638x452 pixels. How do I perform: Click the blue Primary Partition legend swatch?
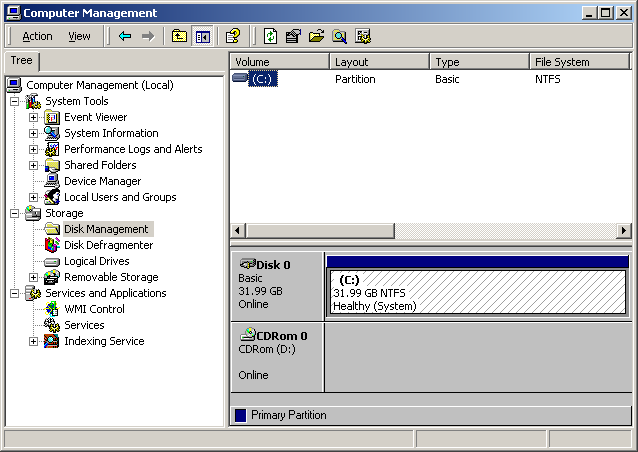coord(240,415)
